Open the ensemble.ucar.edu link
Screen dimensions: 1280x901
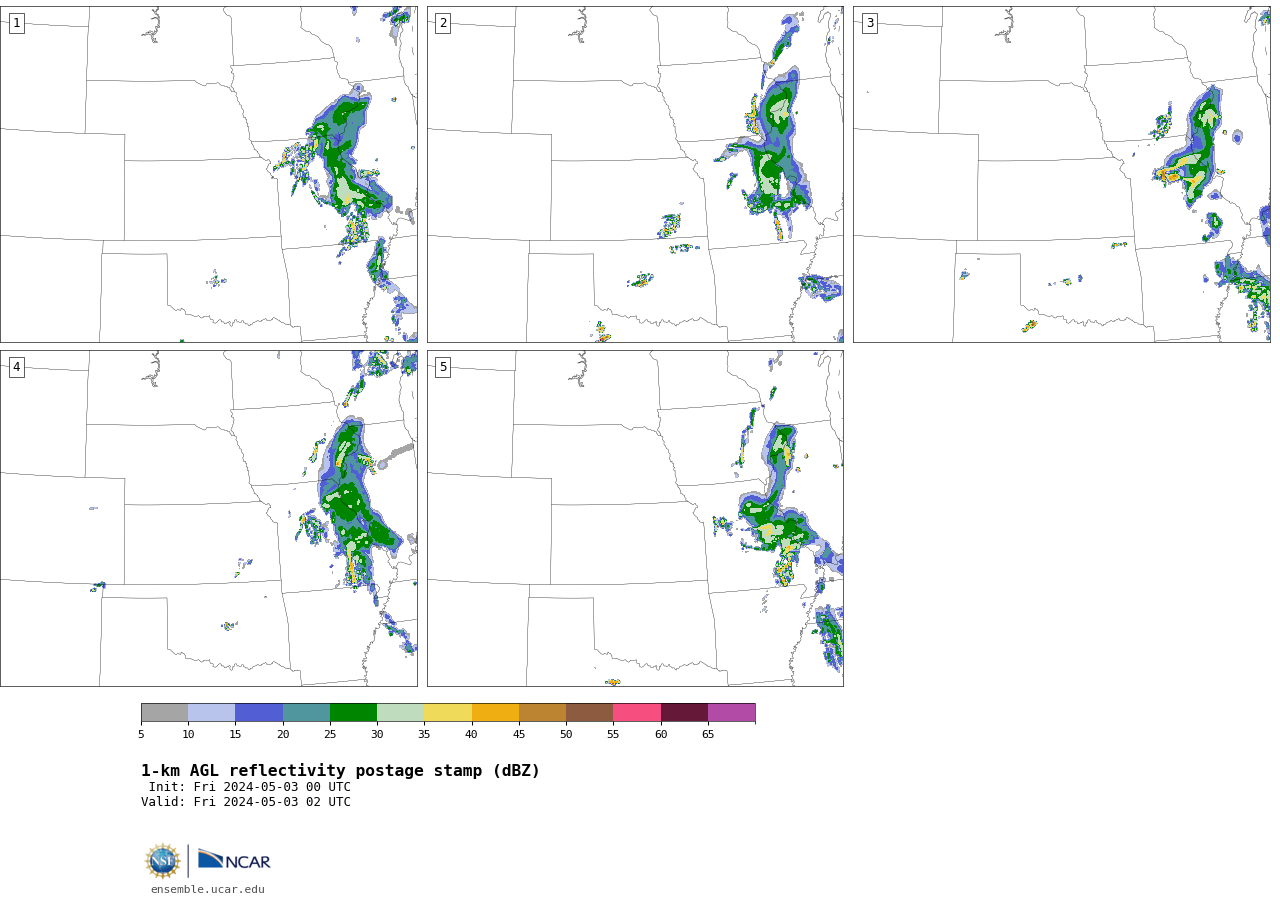(x=208, y=889)
